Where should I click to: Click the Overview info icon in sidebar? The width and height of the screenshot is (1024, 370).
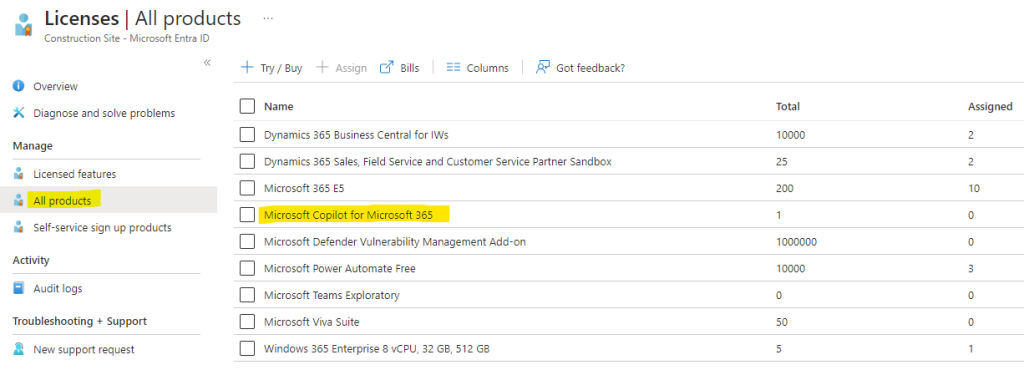(18, 86)
